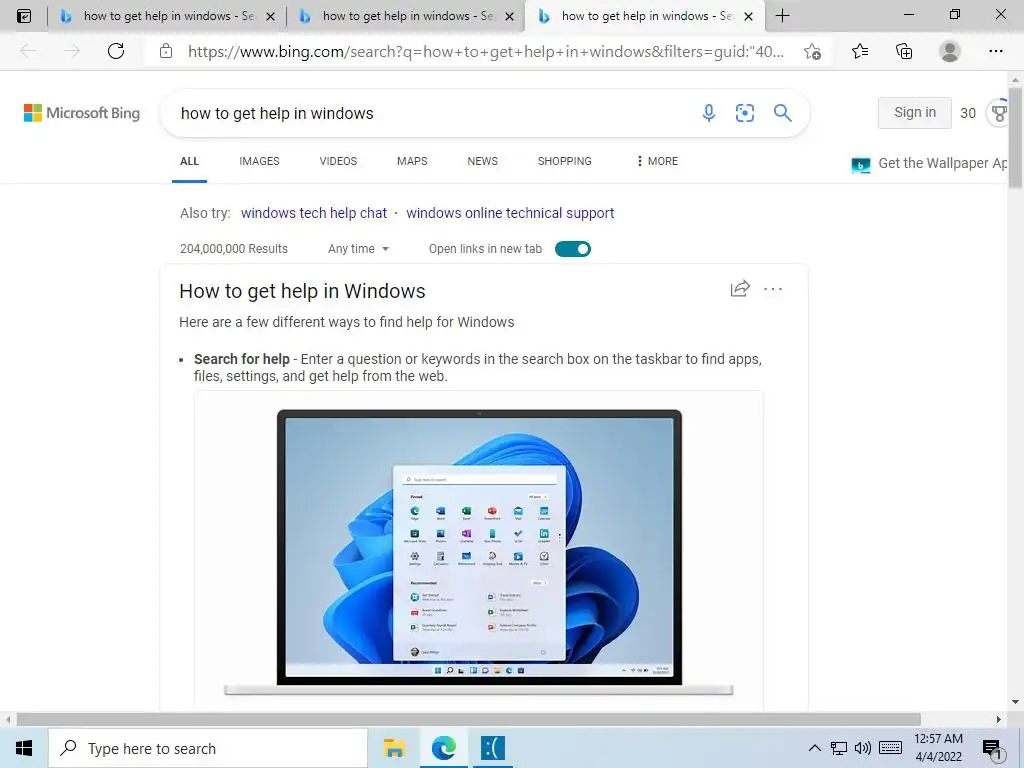This screenshot has width=1024, height=768.
Task: Open the touch keyboard tray icon
Action: [891, 748]
